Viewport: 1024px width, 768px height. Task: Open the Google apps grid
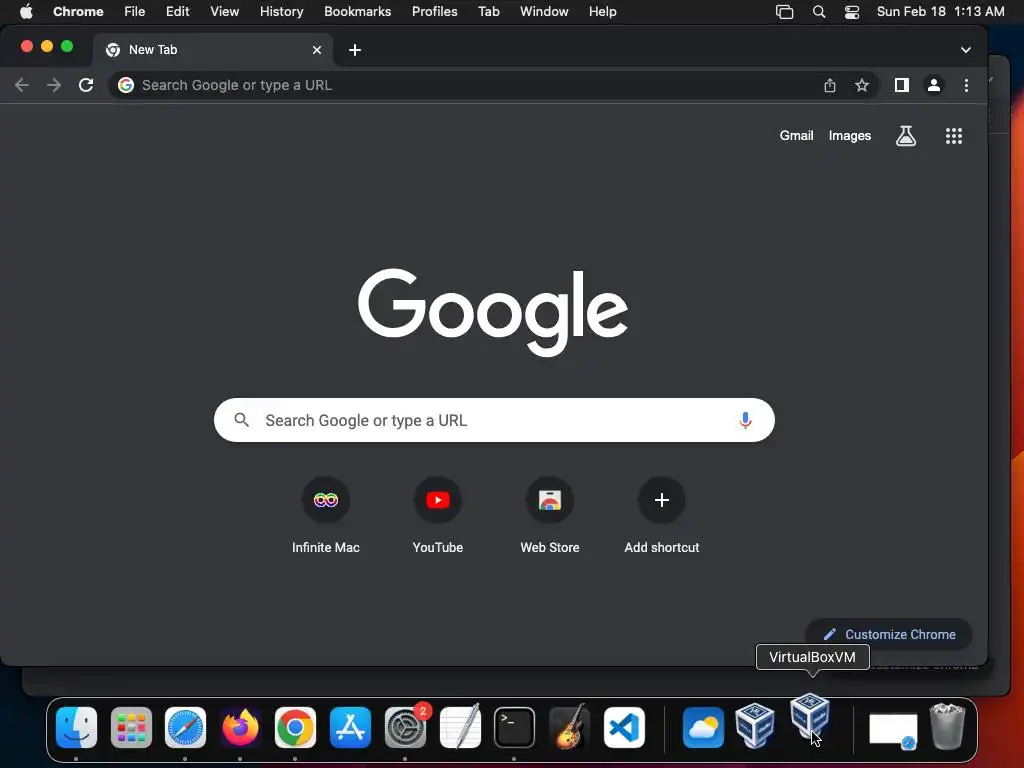pyautogui.click(x=953, y=136)
